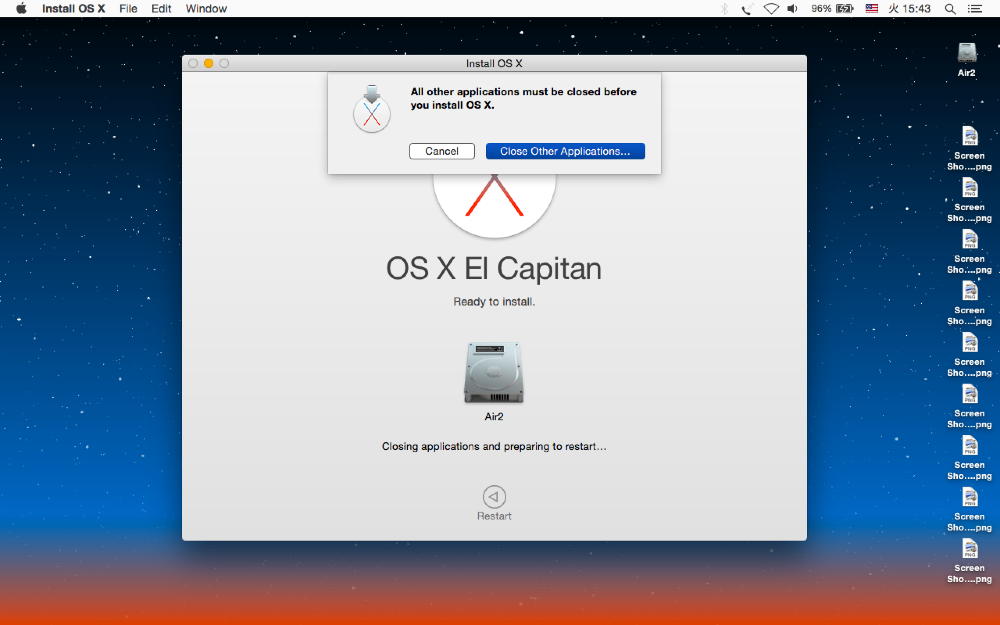The width and height of the screenshot is (1000, 625).
Task: Open the volume control icon
Action: (792, 8)
